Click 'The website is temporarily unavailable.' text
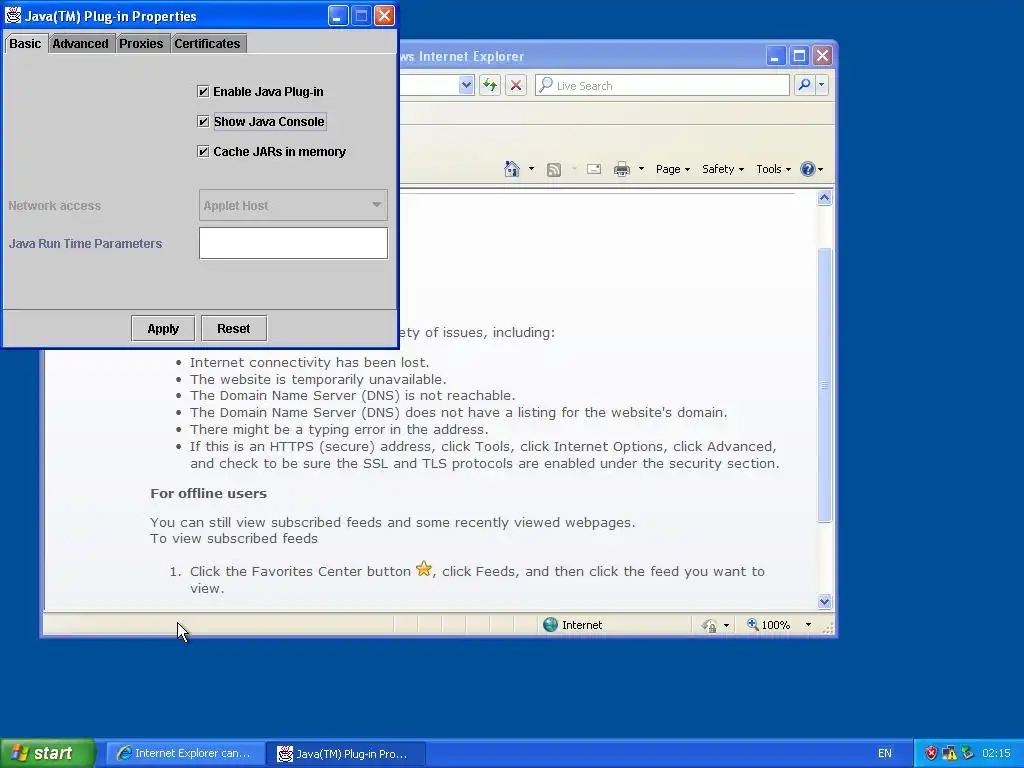Image resolution: width=1024 pixels, height=768 pixels. pyautogui.click(x=318, y=379)
